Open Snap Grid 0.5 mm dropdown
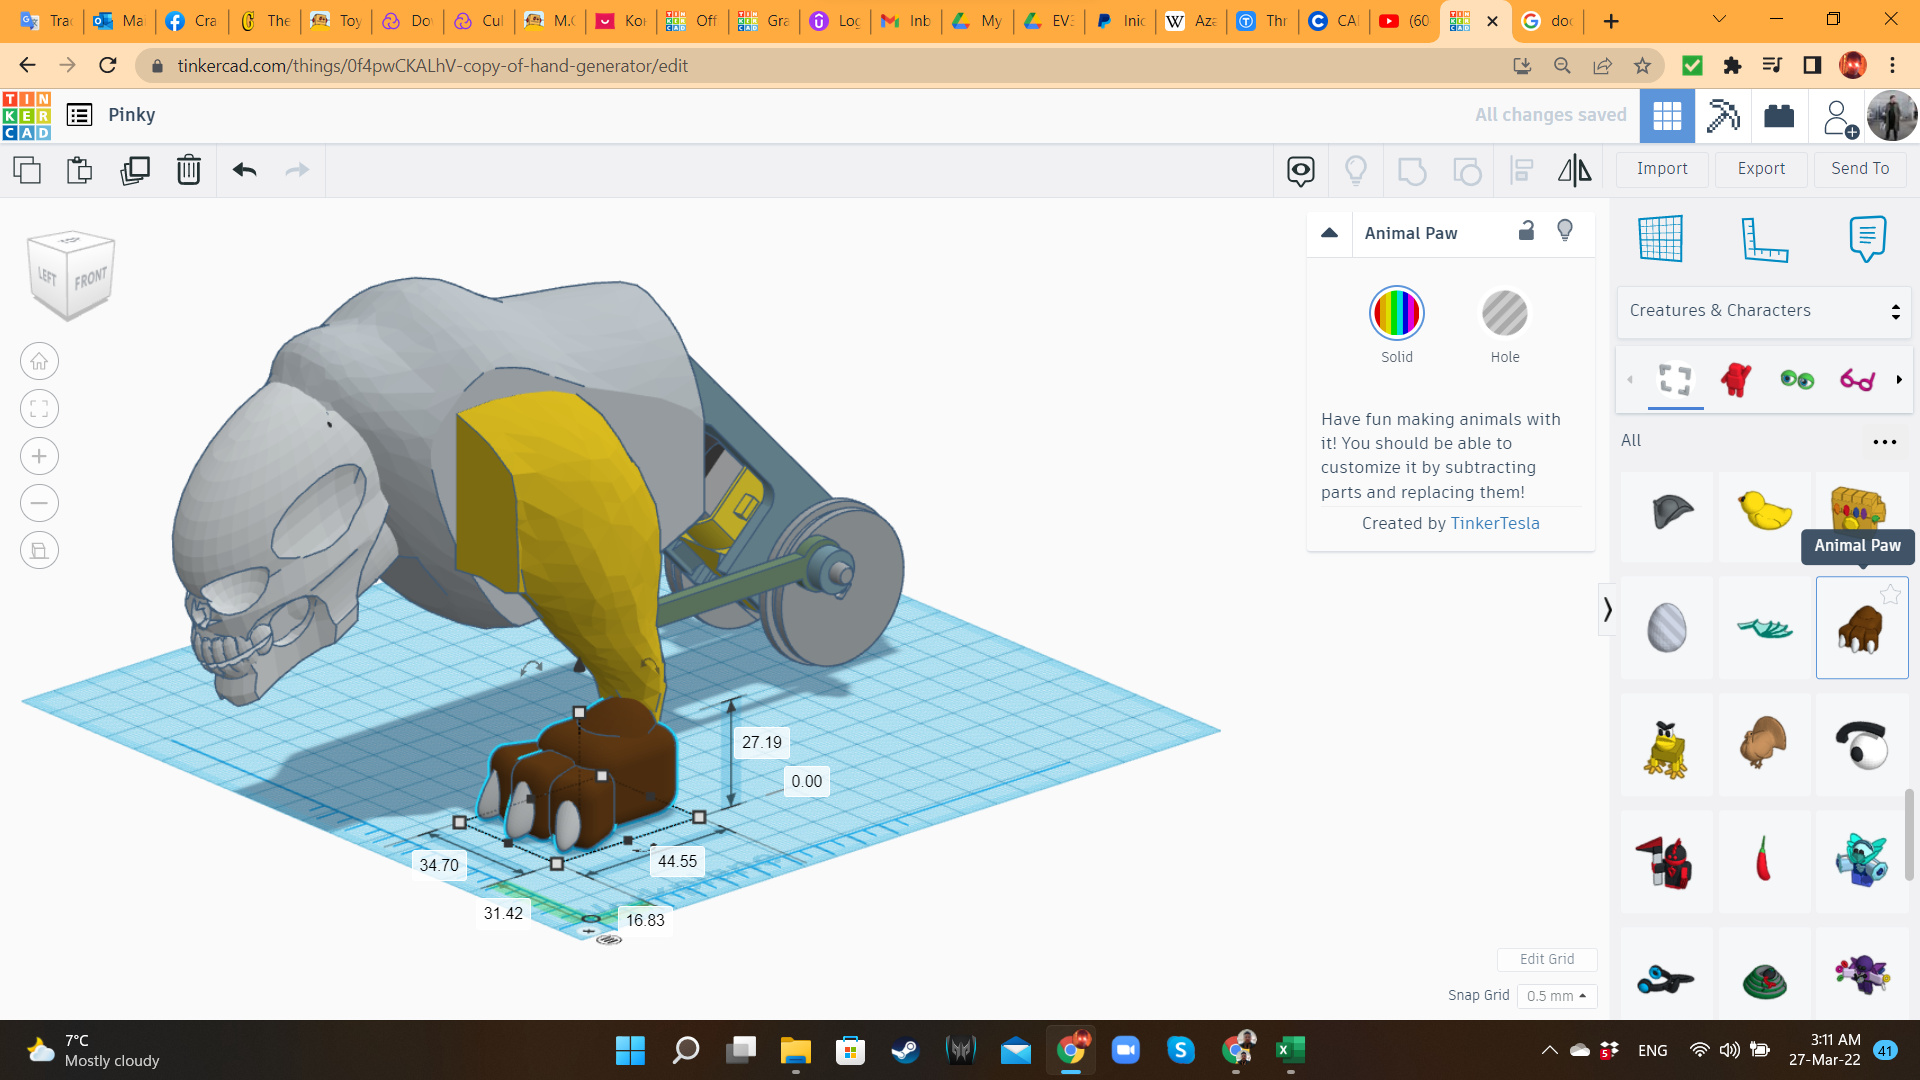The width and height of the screenshot is (1920, 1080). point(1556,996)
